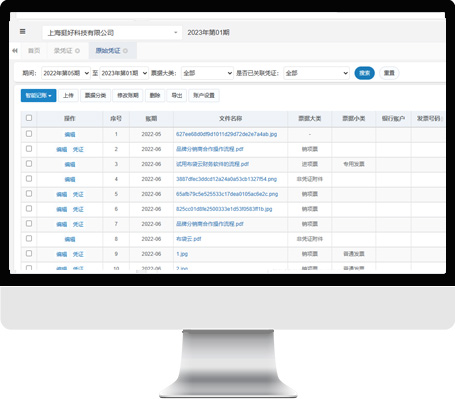Screen dimensions: 455x399
Task: Open file 65afb79c5e525533c17dea0105ac6e2c.png
Action: tap(227, 194)
